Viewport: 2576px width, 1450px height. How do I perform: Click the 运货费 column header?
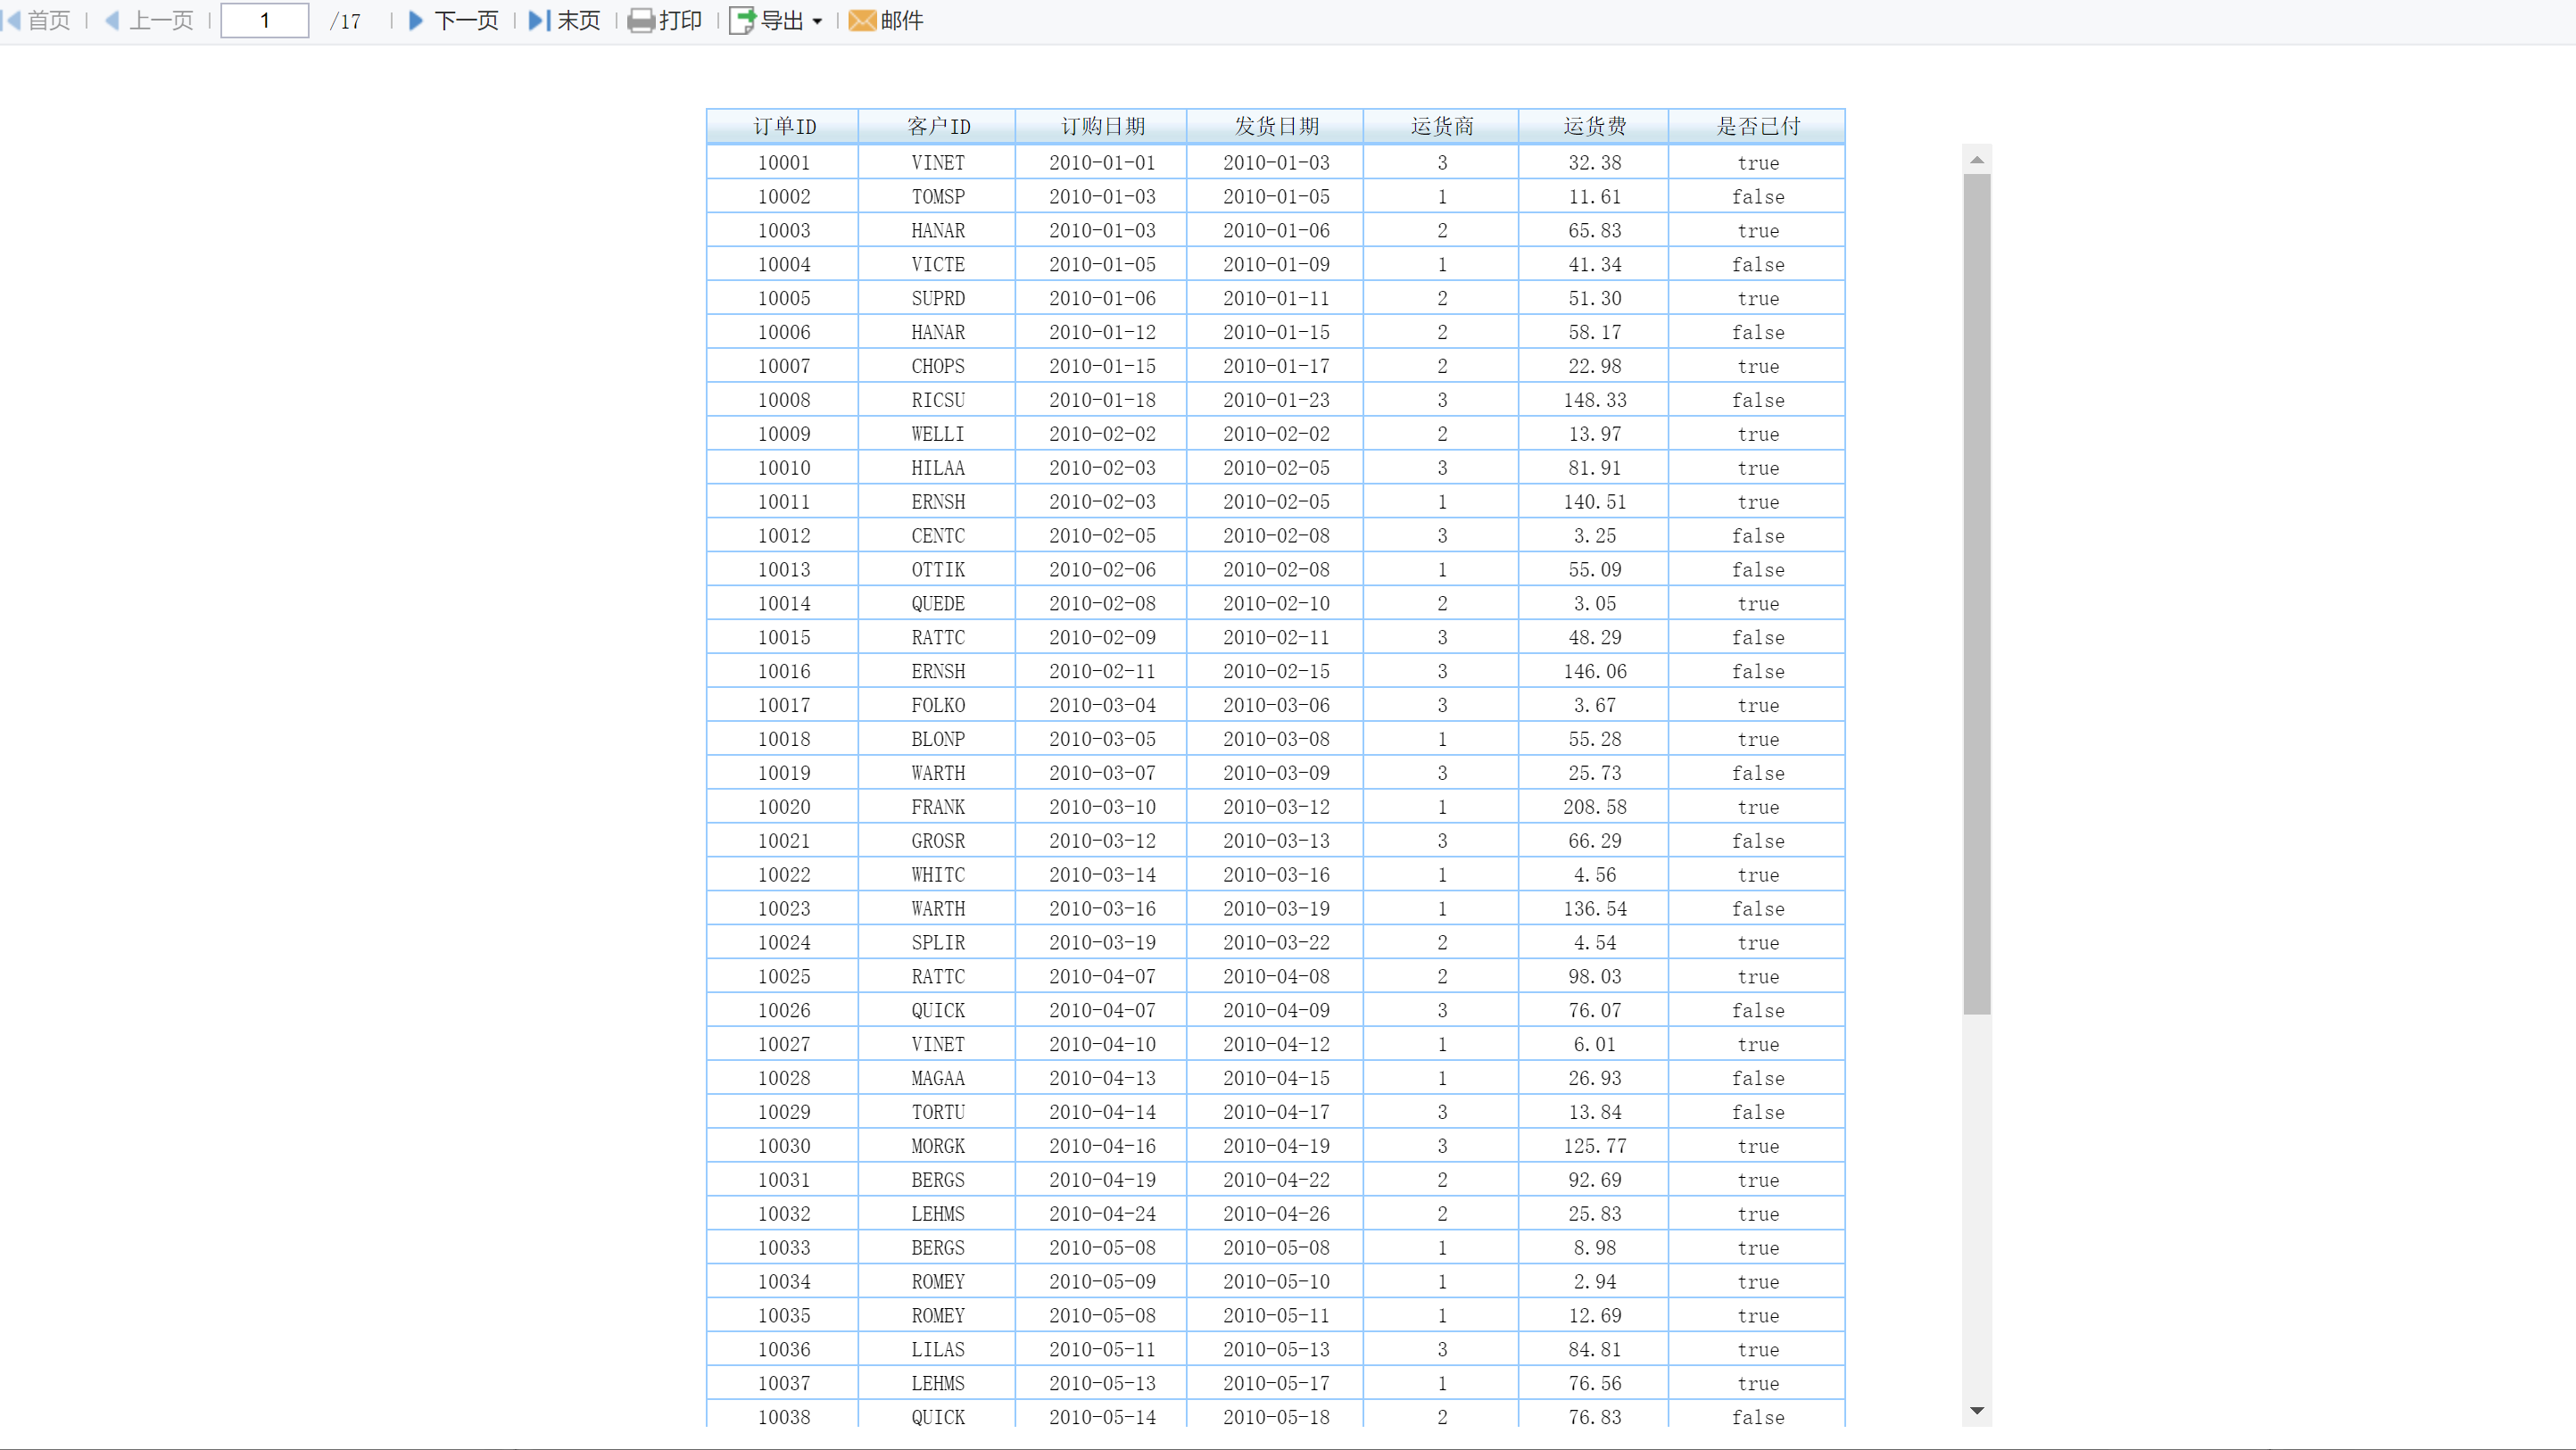1594,126
